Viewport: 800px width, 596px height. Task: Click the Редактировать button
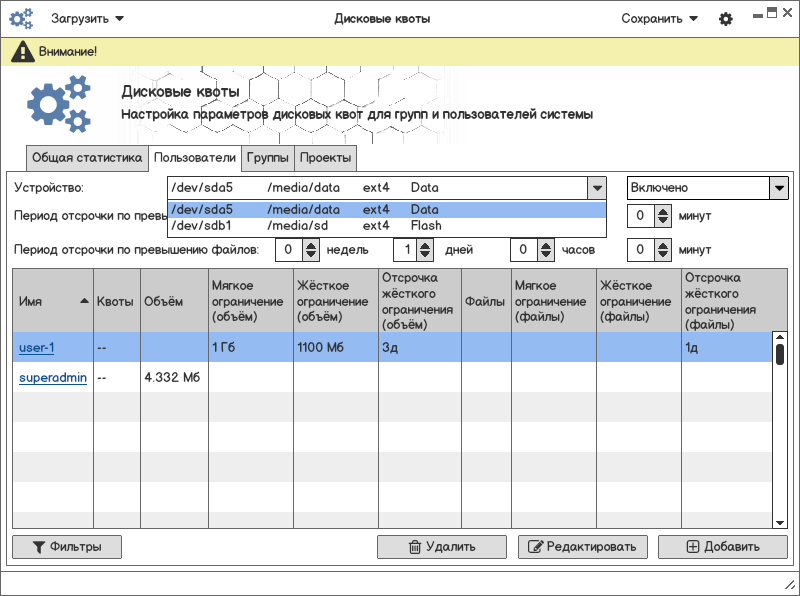coord(583,547)
